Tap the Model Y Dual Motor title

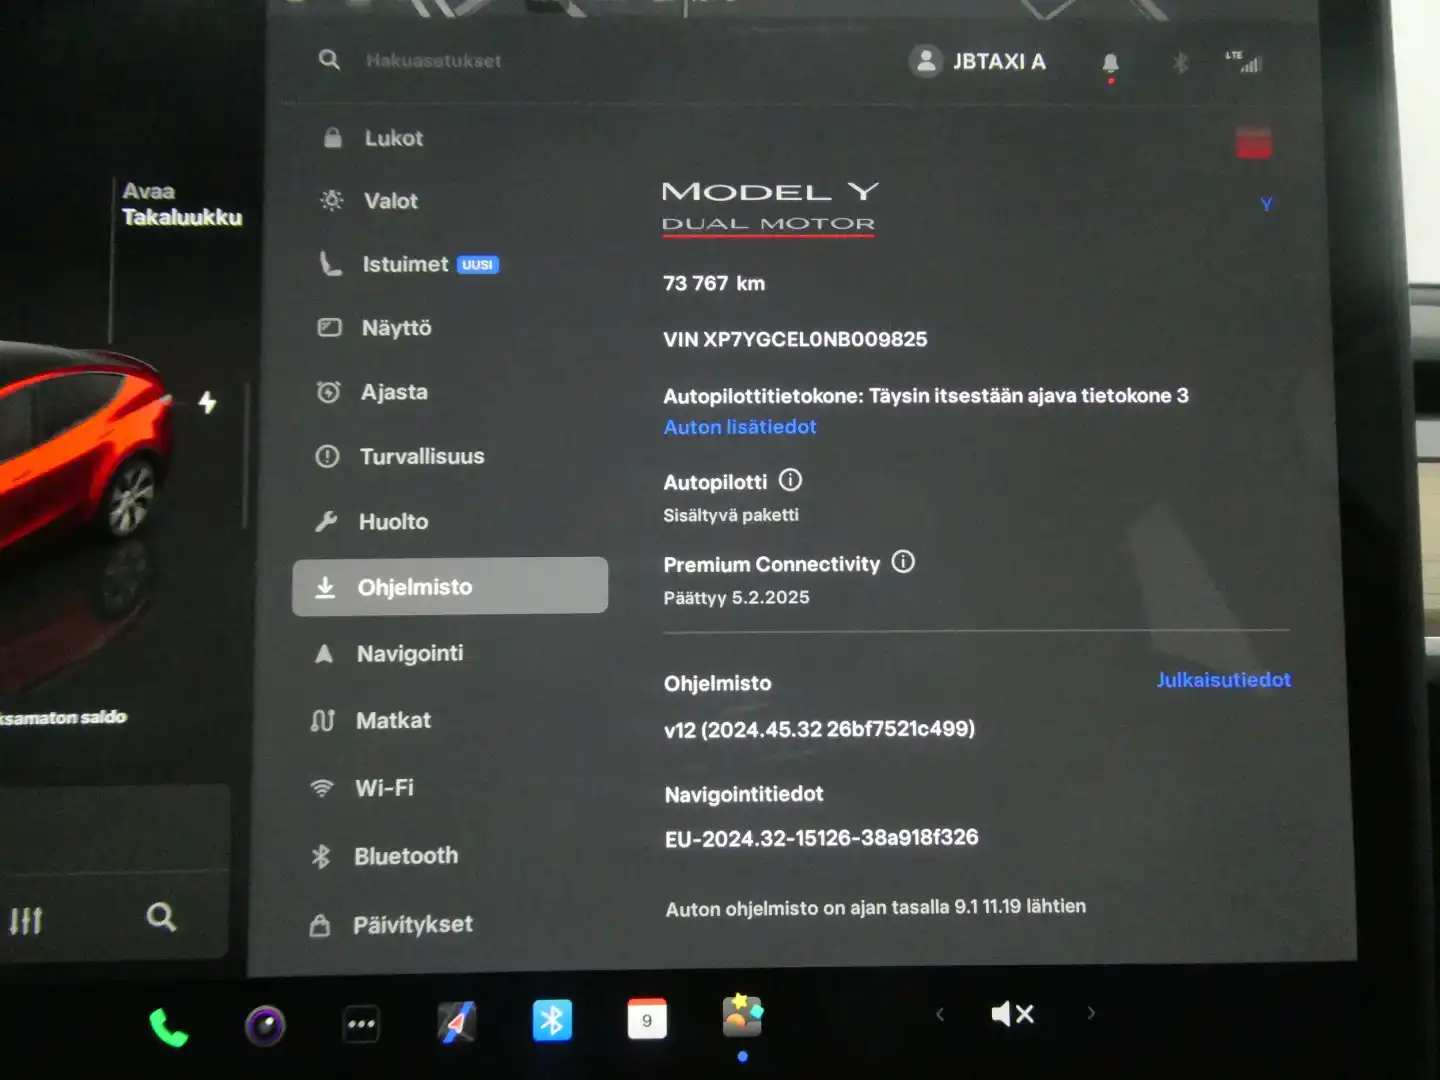tap(770, 207)
